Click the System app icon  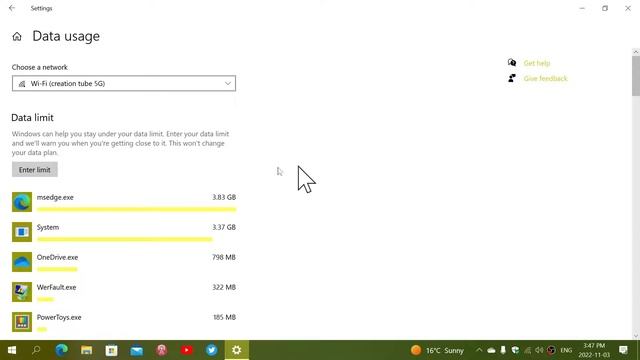22,232
